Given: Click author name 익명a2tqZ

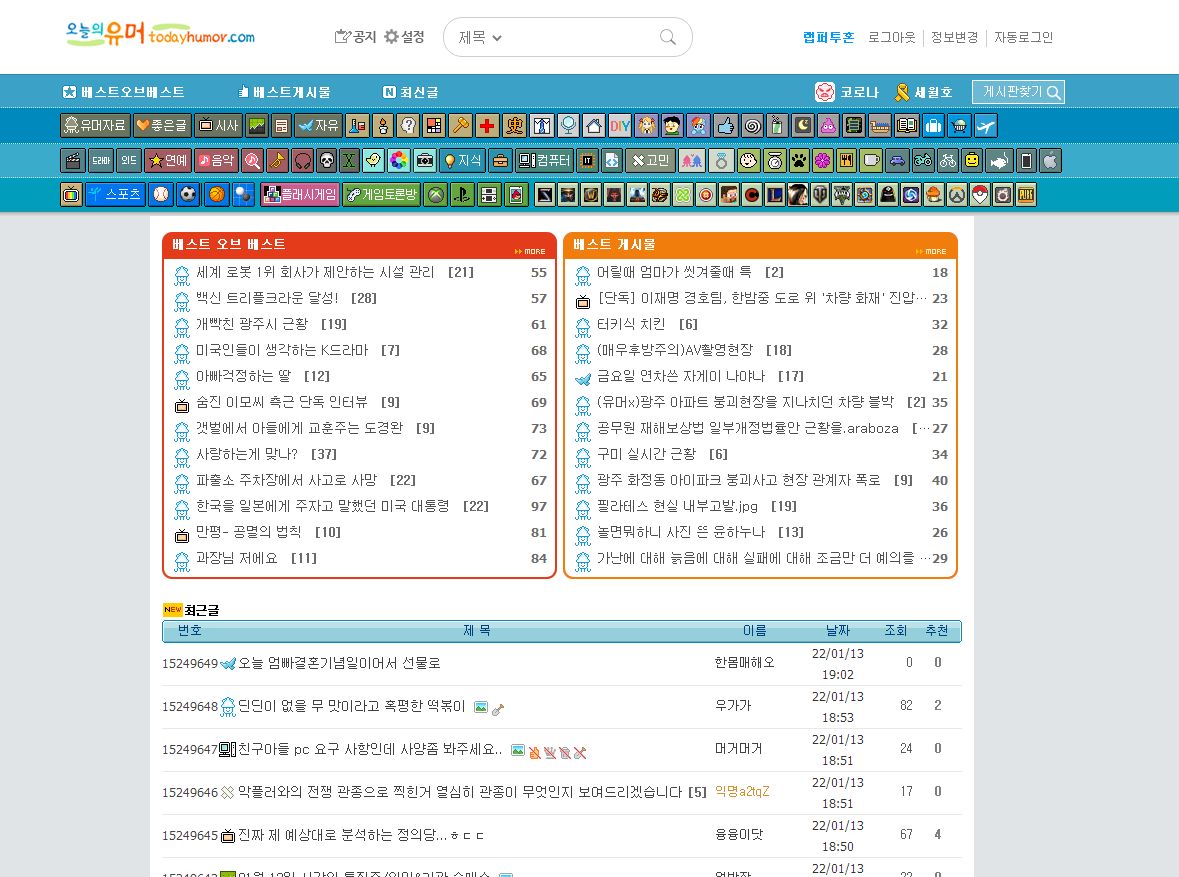Looking at the screenshot, I should point(741,791).
